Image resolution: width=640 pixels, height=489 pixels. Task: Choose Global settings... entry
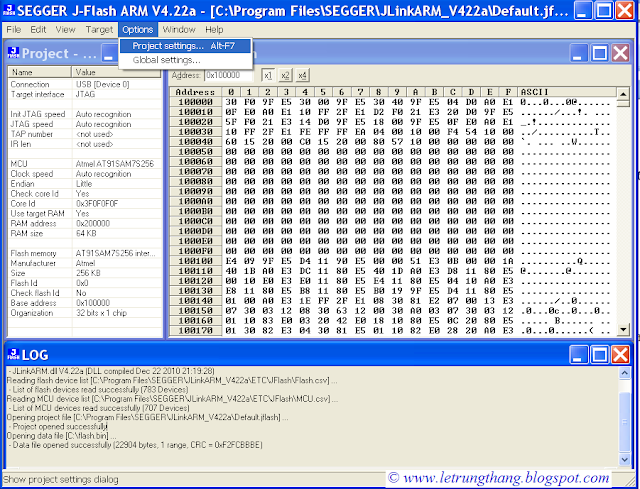click(x=185, y=60)
